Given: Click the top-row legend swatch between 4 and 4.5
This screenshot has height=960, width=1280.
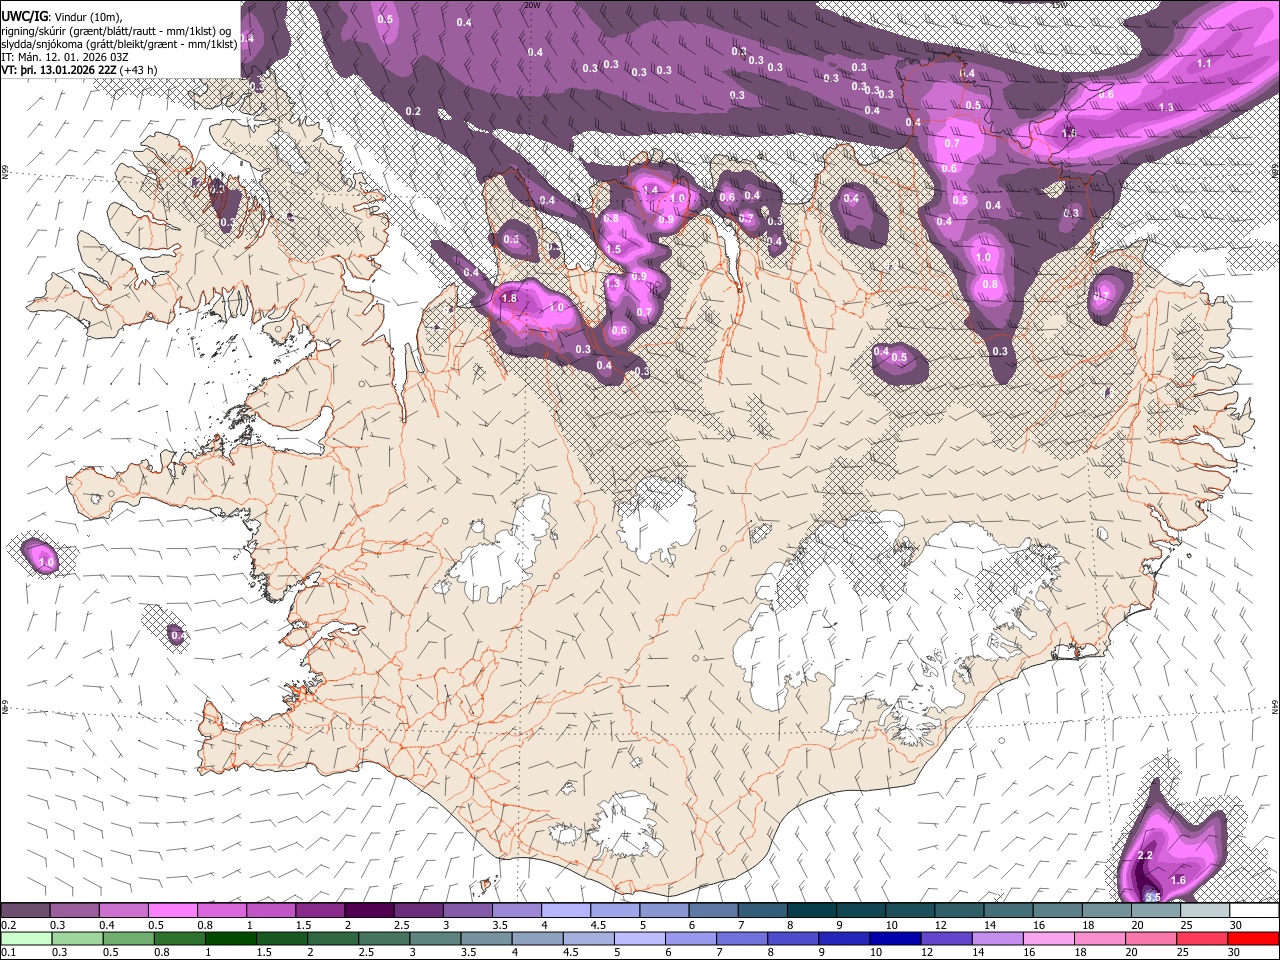Looking at the screenshot, I should (565, 911).
